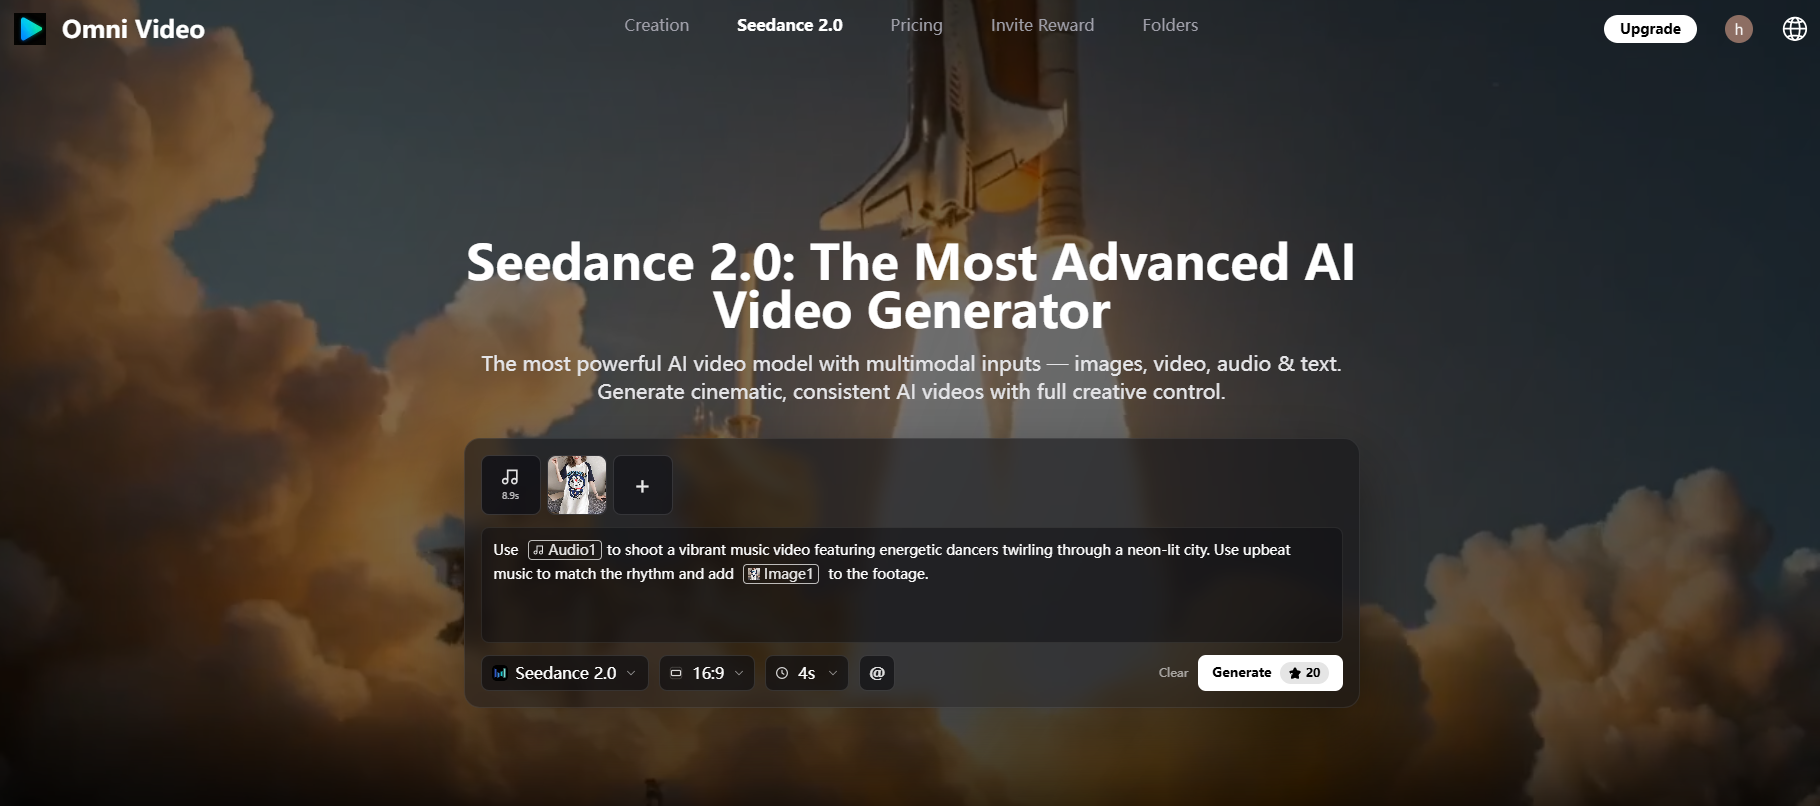This screenshot has width=1820, height=806.
Task: Click the @ mention reference button
Action: coord(877,673)
